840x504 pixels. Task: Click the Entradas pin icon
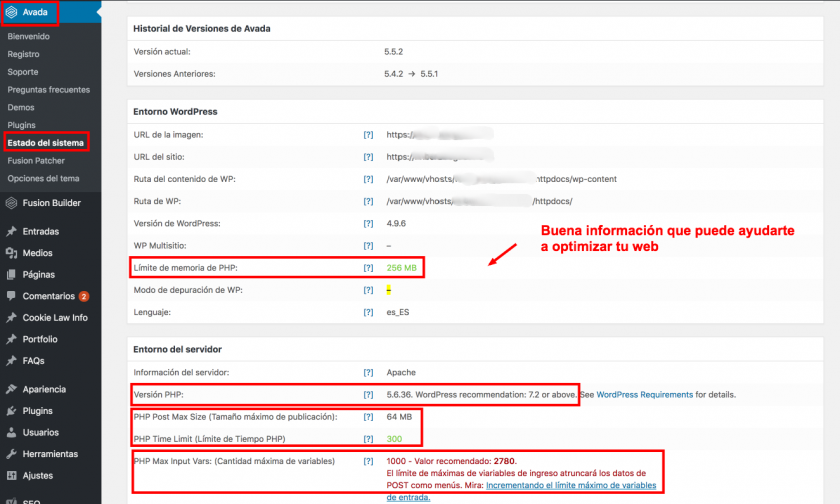click(x=11, y=231)
